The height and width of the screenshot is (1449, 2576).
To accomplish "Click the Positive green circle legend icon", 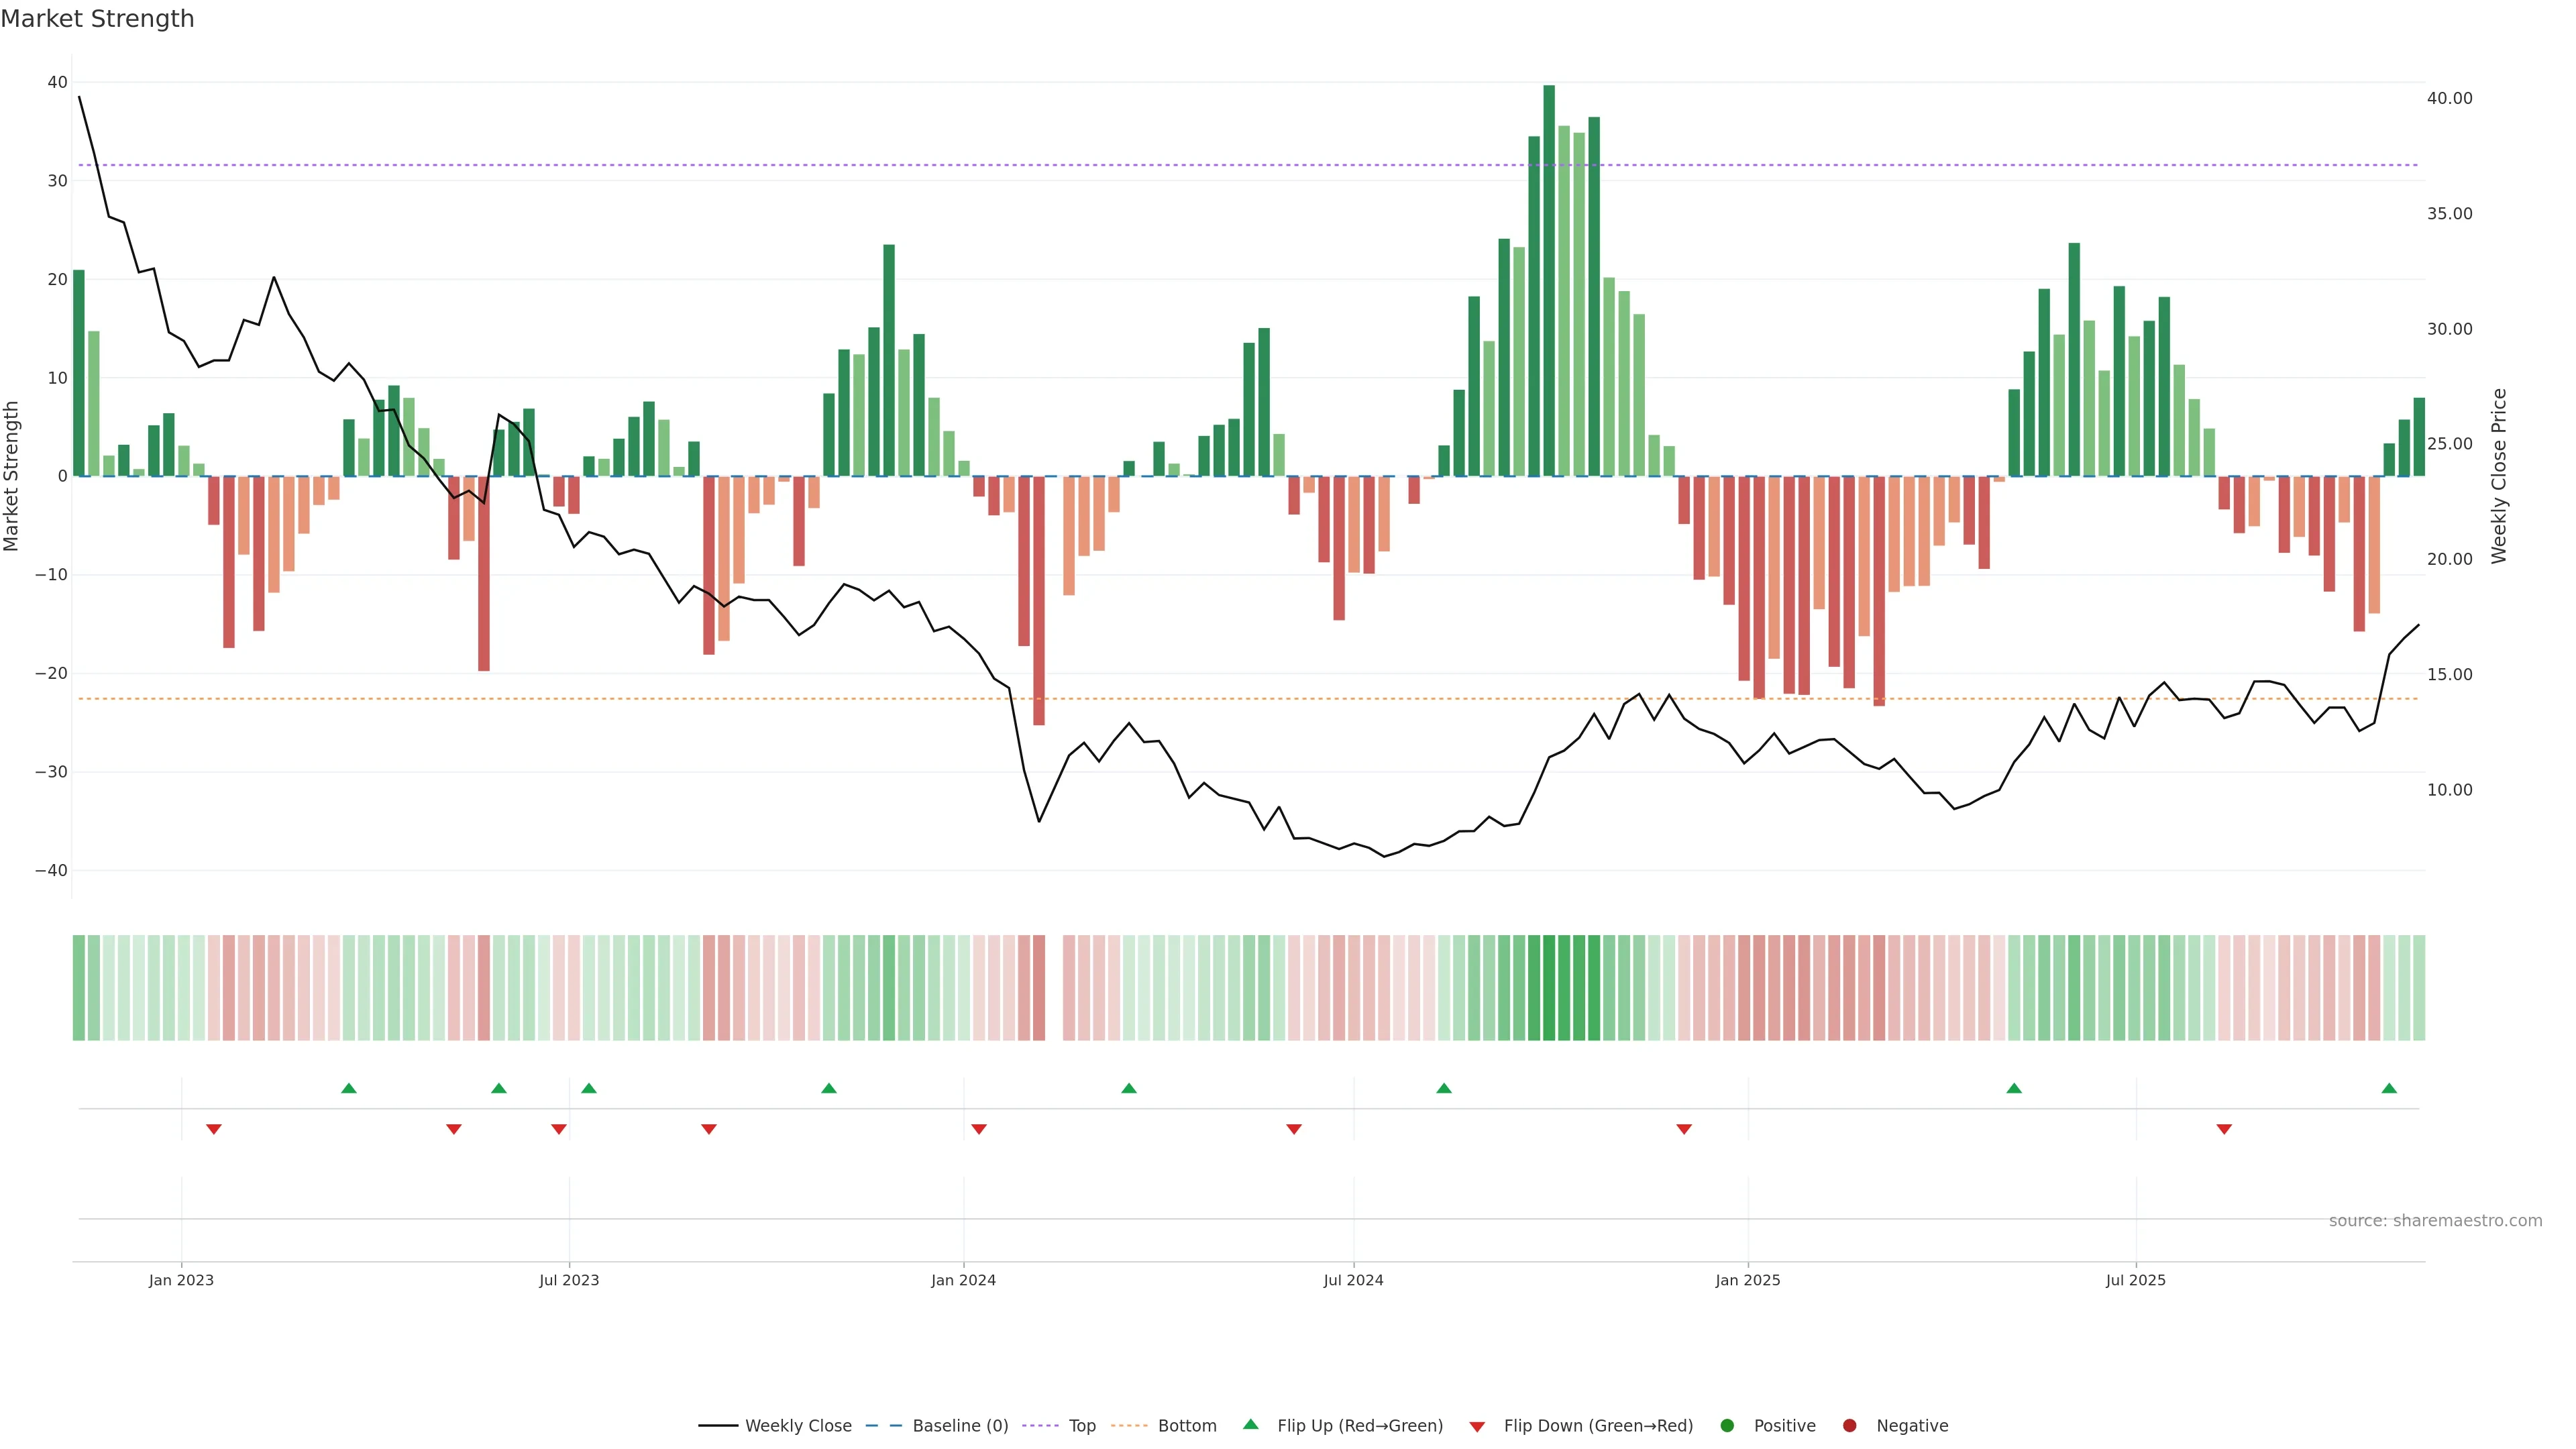I will pyautogui.click(x=1727, y=1426).
